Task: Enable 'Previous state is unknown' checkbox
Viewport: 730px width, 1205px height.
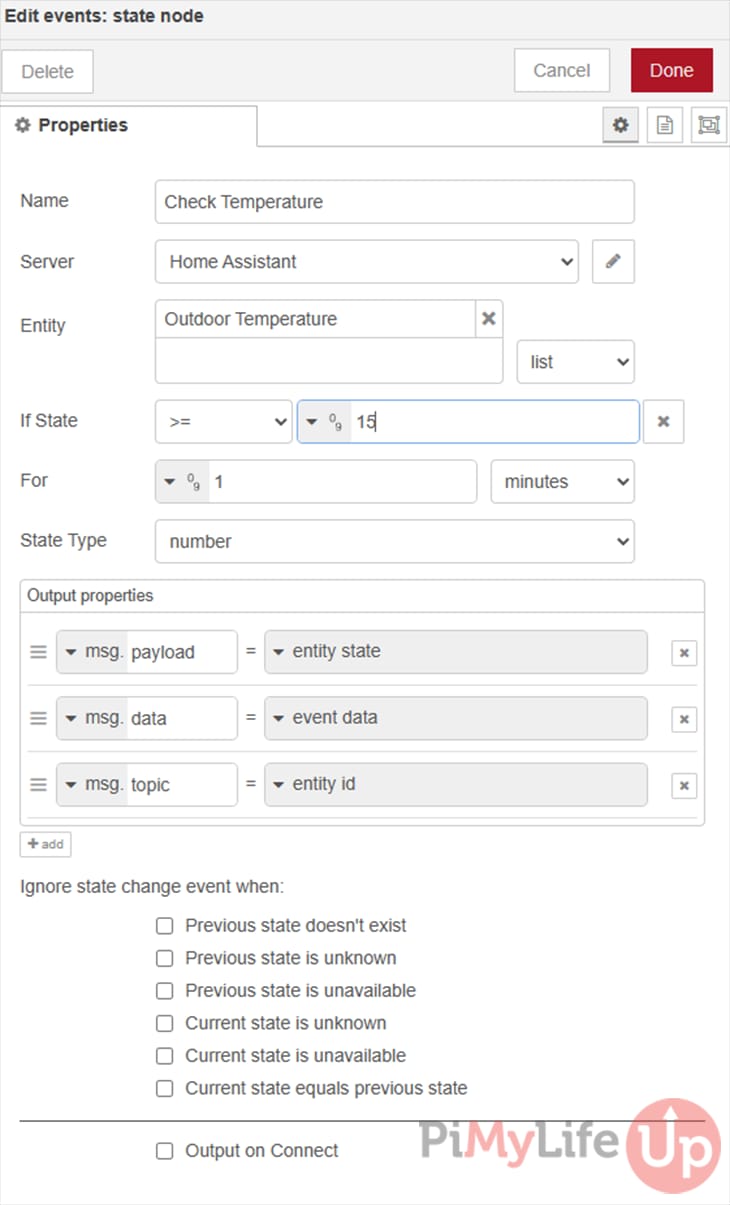Action: tap(165, 958)
